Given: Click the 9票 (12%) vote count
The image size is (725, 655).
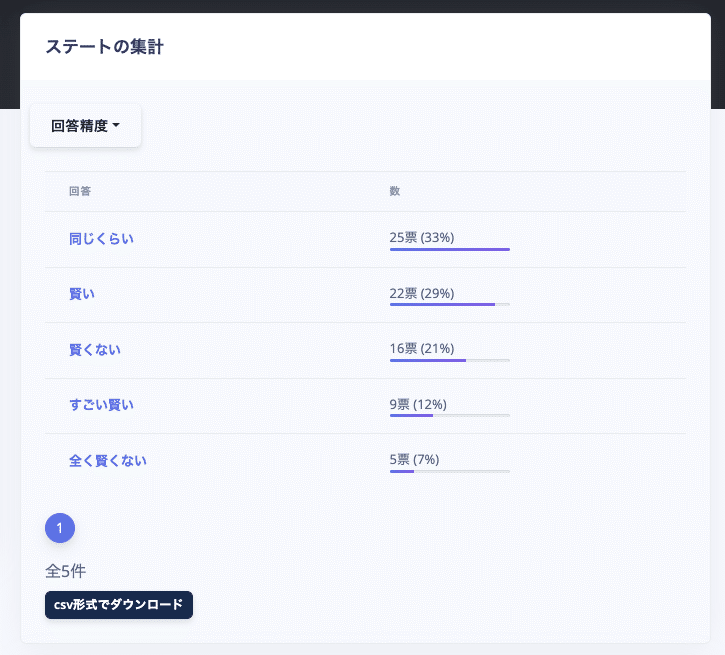Looking at the screenshot, I should (418, 404).
